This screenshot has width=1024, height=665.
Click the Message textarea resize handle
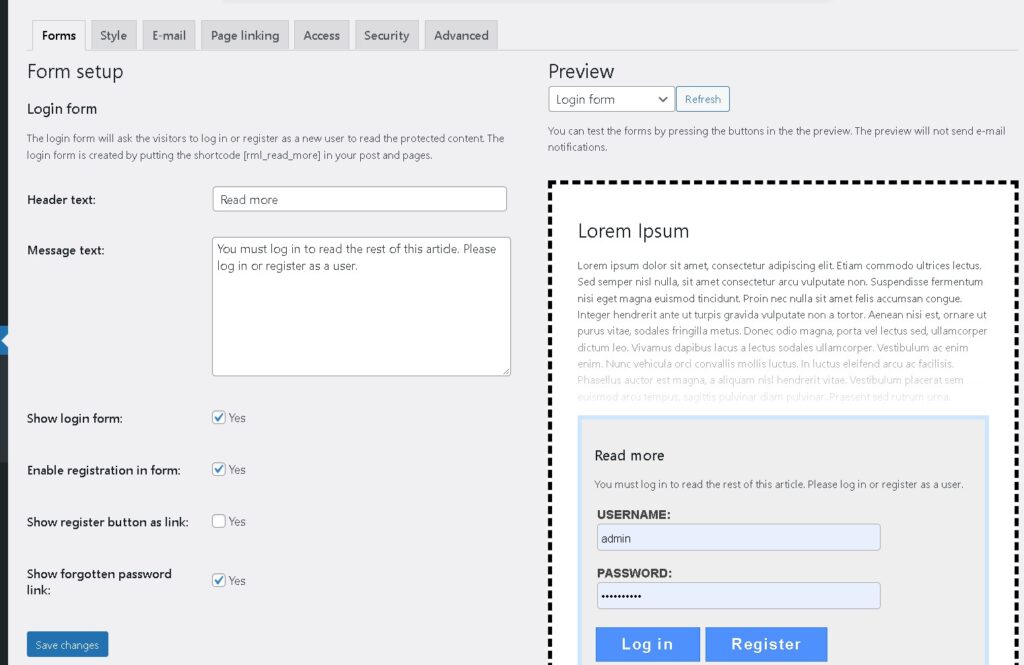click(x=505, y=370)
